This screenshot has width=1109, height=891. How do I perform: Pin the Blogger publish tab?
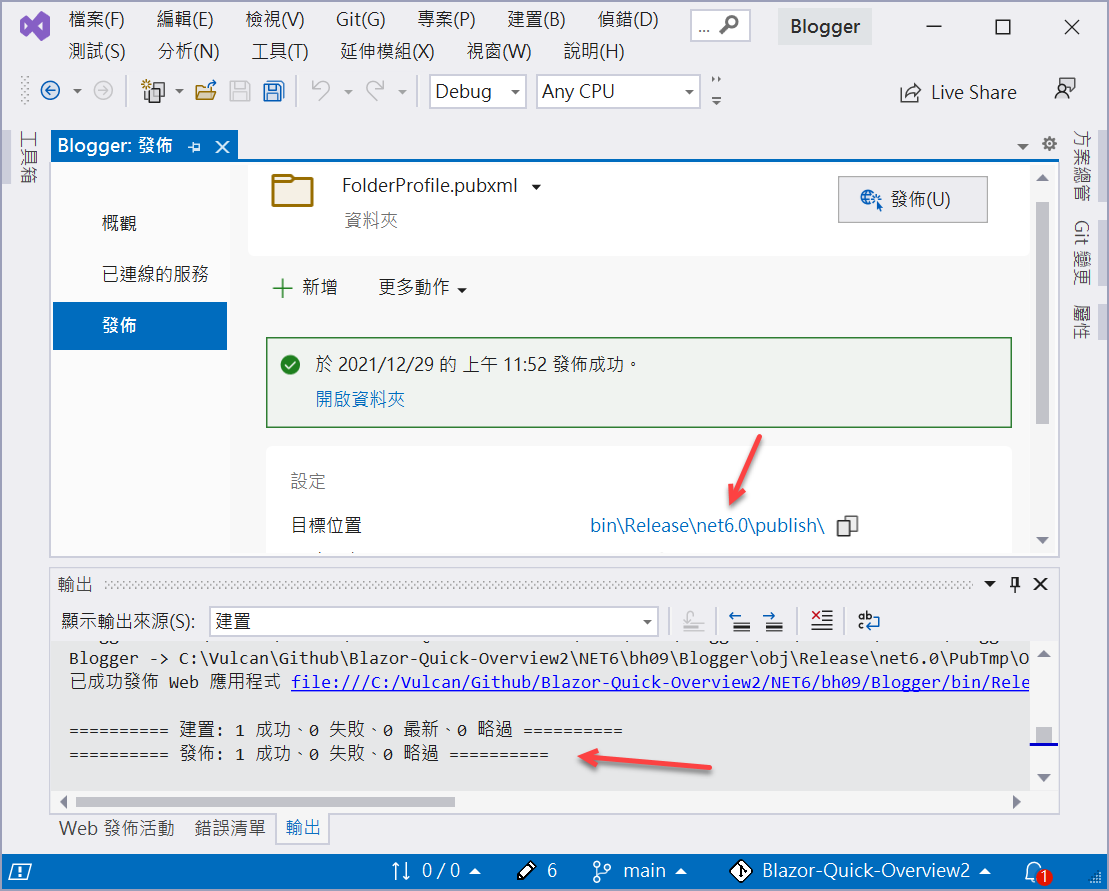[x=195, y=147]
